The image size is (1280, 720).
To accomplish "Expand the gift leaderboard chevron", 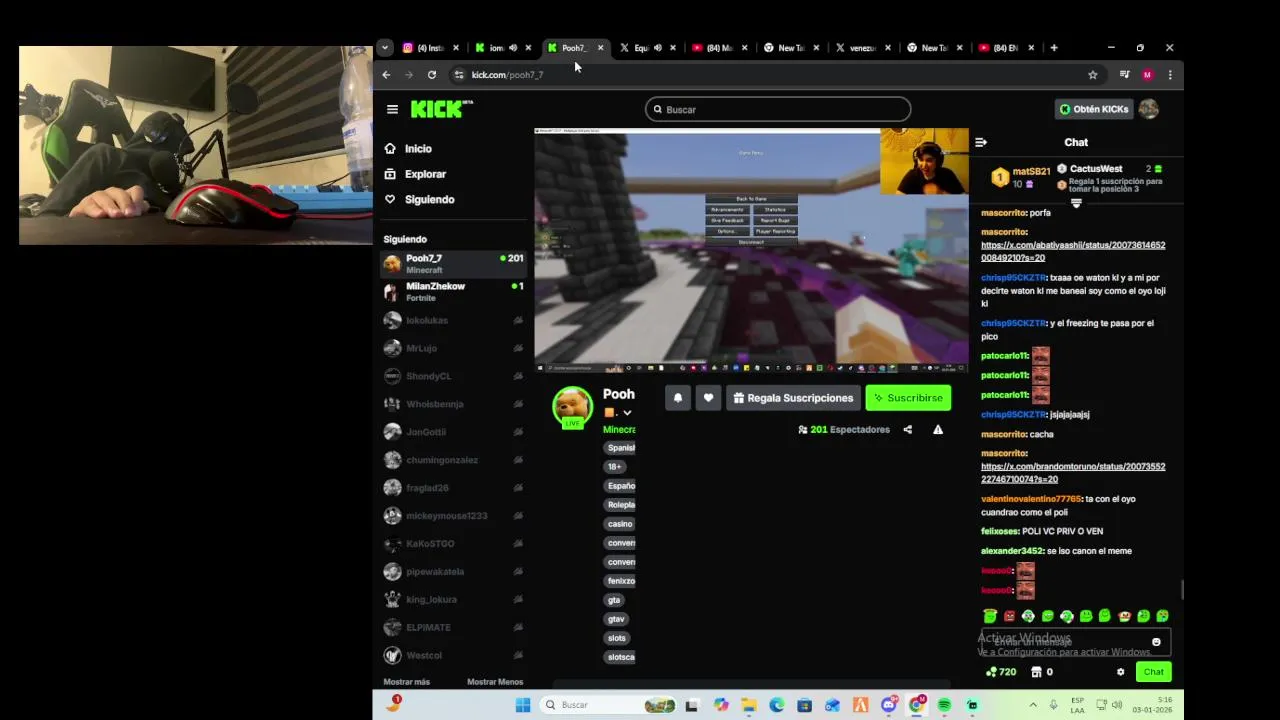I will coord(1076,203).
